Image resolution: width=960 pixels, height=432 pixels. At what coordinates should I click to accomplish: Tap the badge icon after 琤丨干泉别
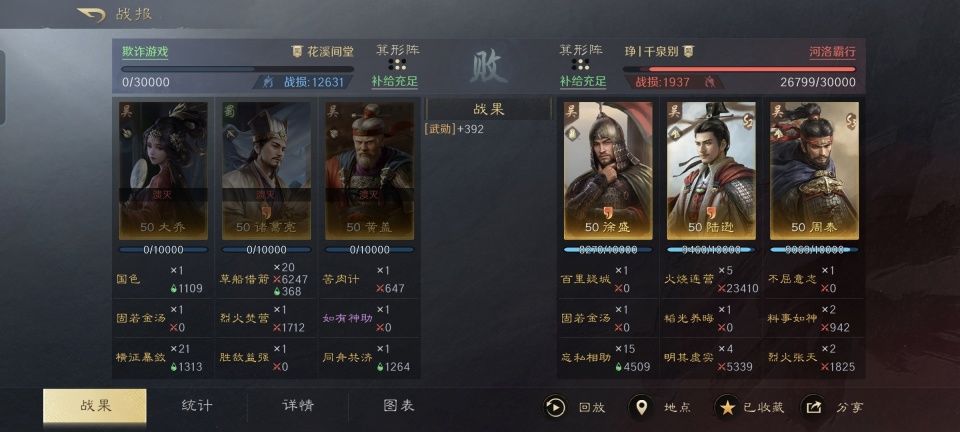coord(689,51)
